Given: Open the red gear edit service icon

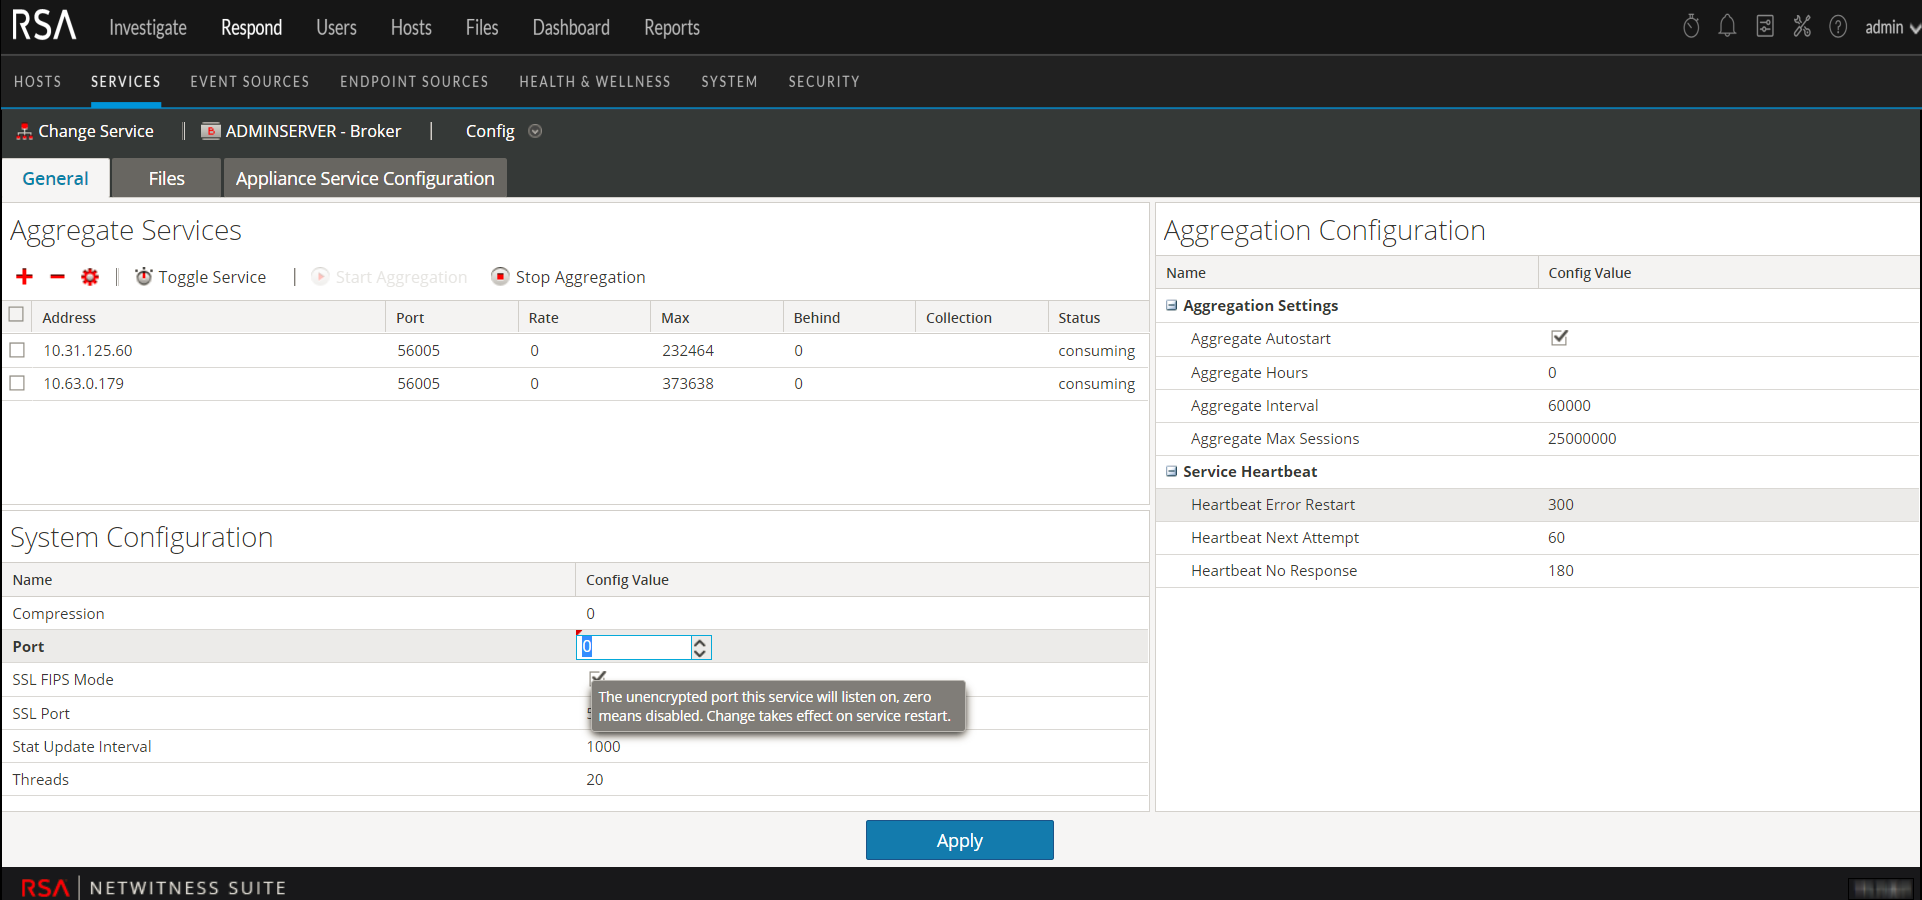Looking at the screenshot, I should (x=90, y=277).
